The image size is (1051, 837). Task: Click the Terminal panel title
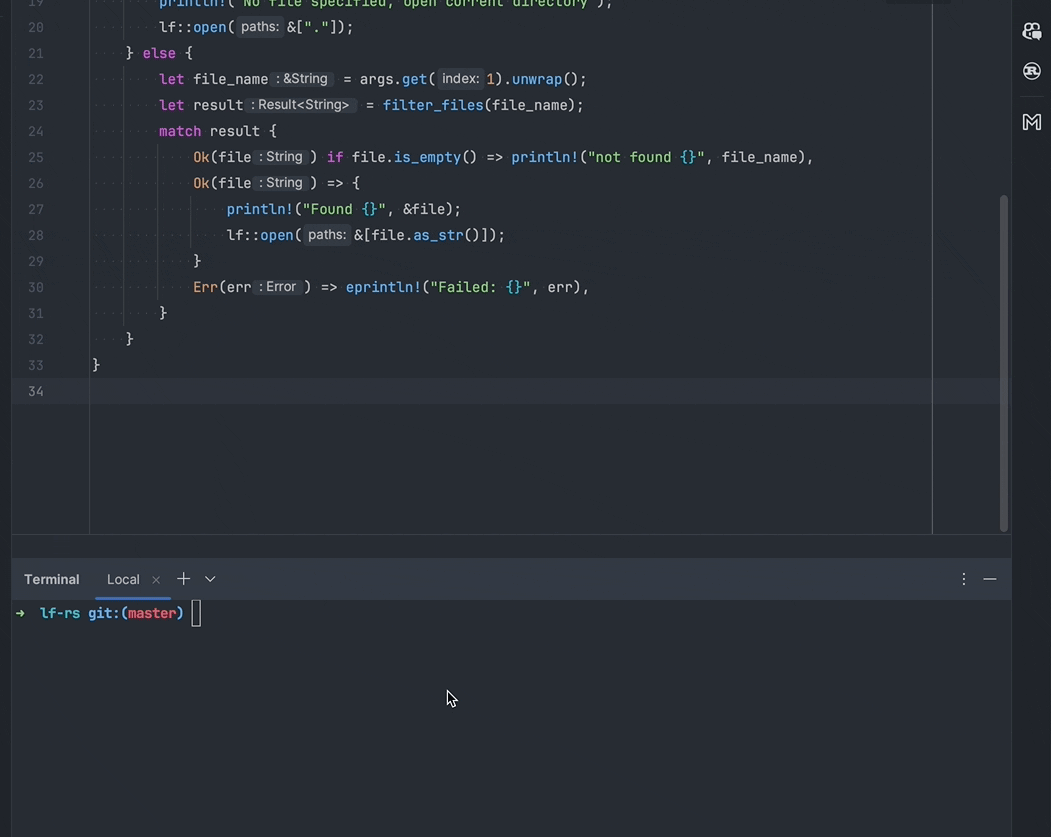tap(52, 580)
